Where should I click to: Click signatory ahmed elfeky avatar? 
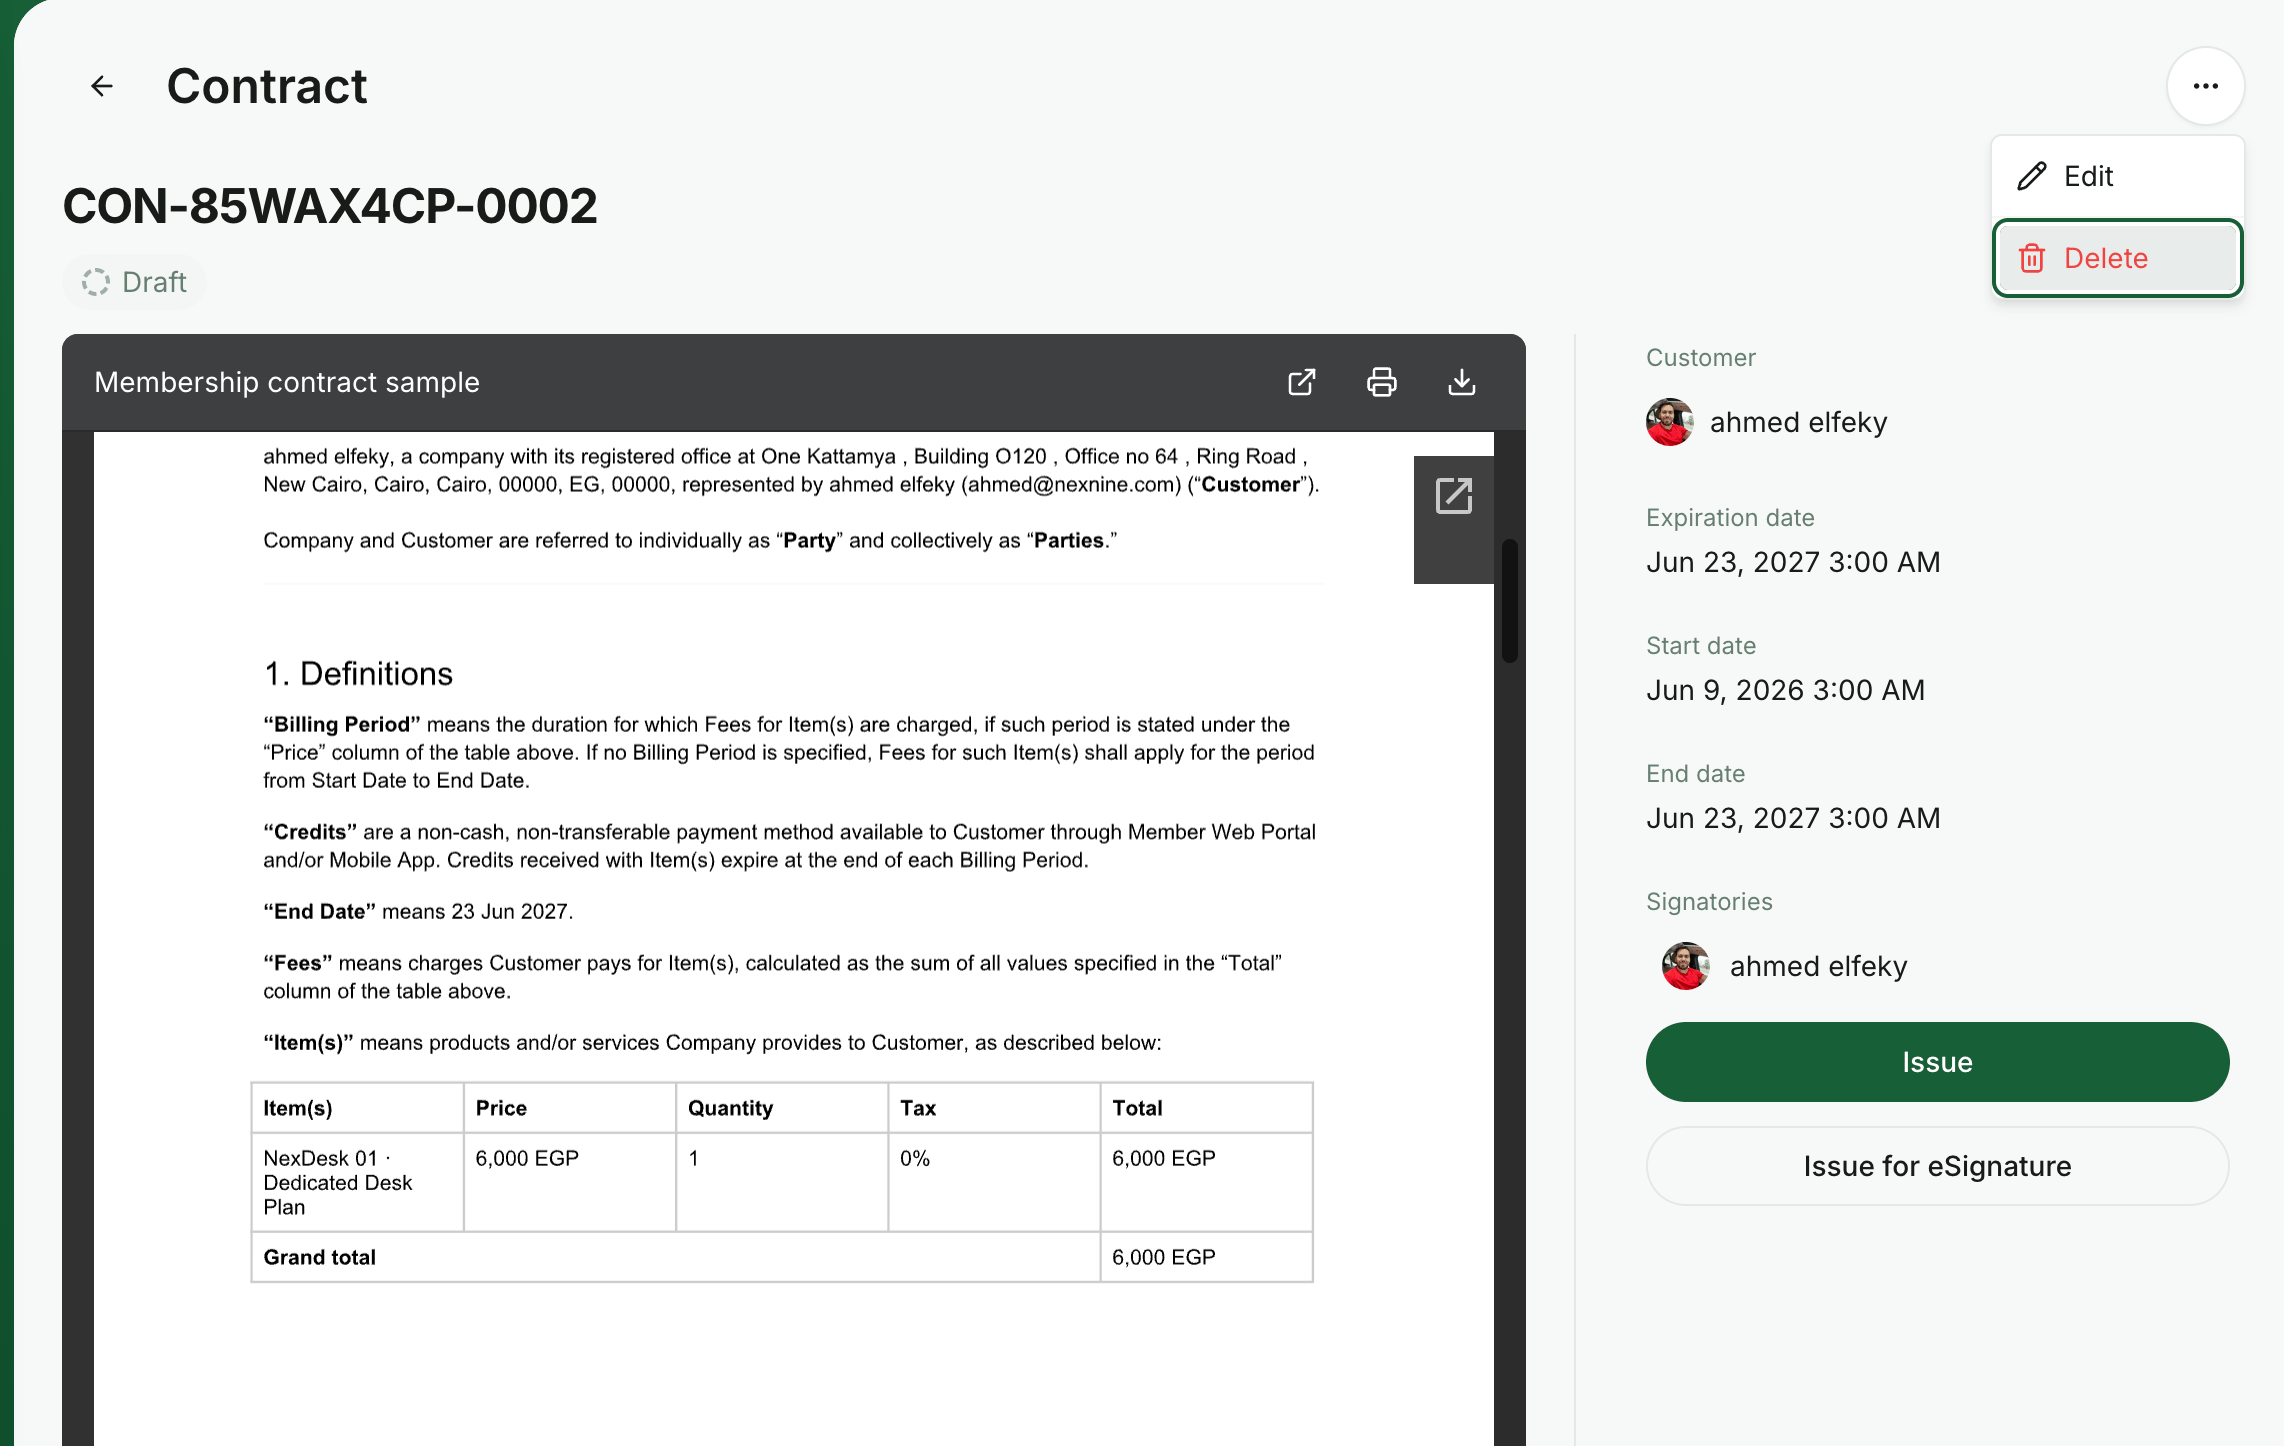coord(1686,966)
